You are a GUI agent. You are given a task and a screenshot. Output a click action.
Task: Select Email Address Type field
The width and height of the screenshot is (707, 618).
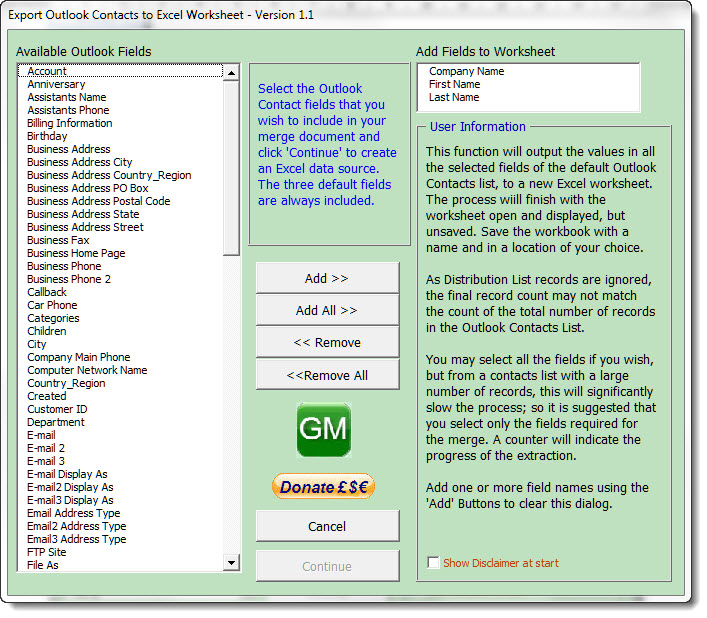pyautogui.click(x=120, y=513)
